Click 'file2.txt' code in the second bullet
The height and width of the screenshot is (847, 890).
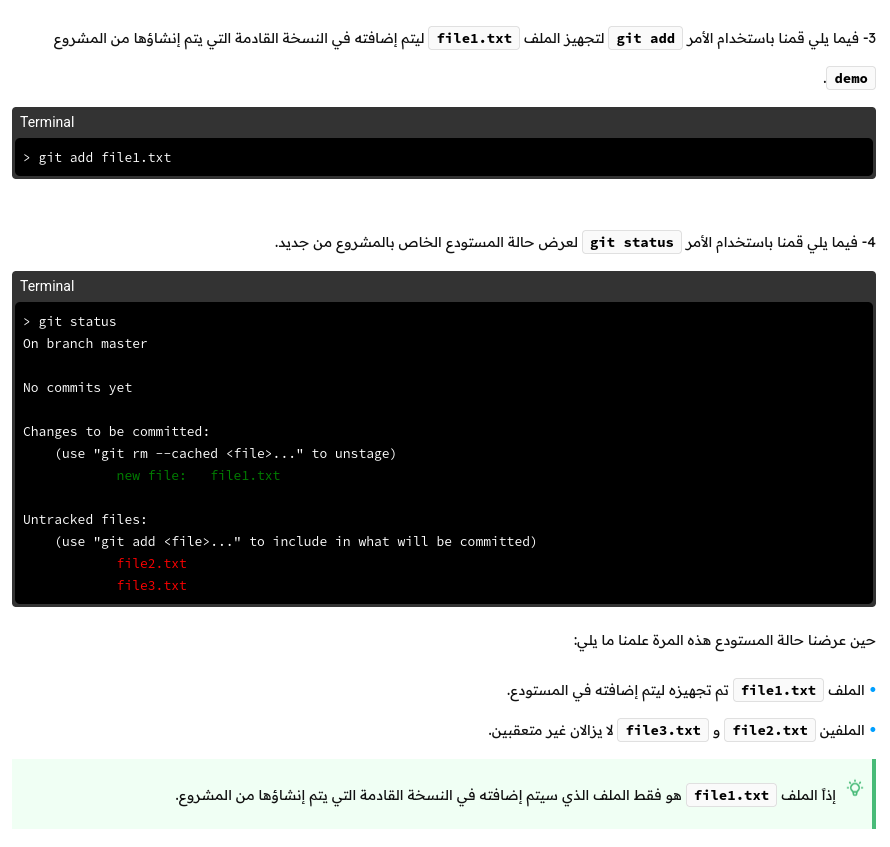click(x=770, y=730)
